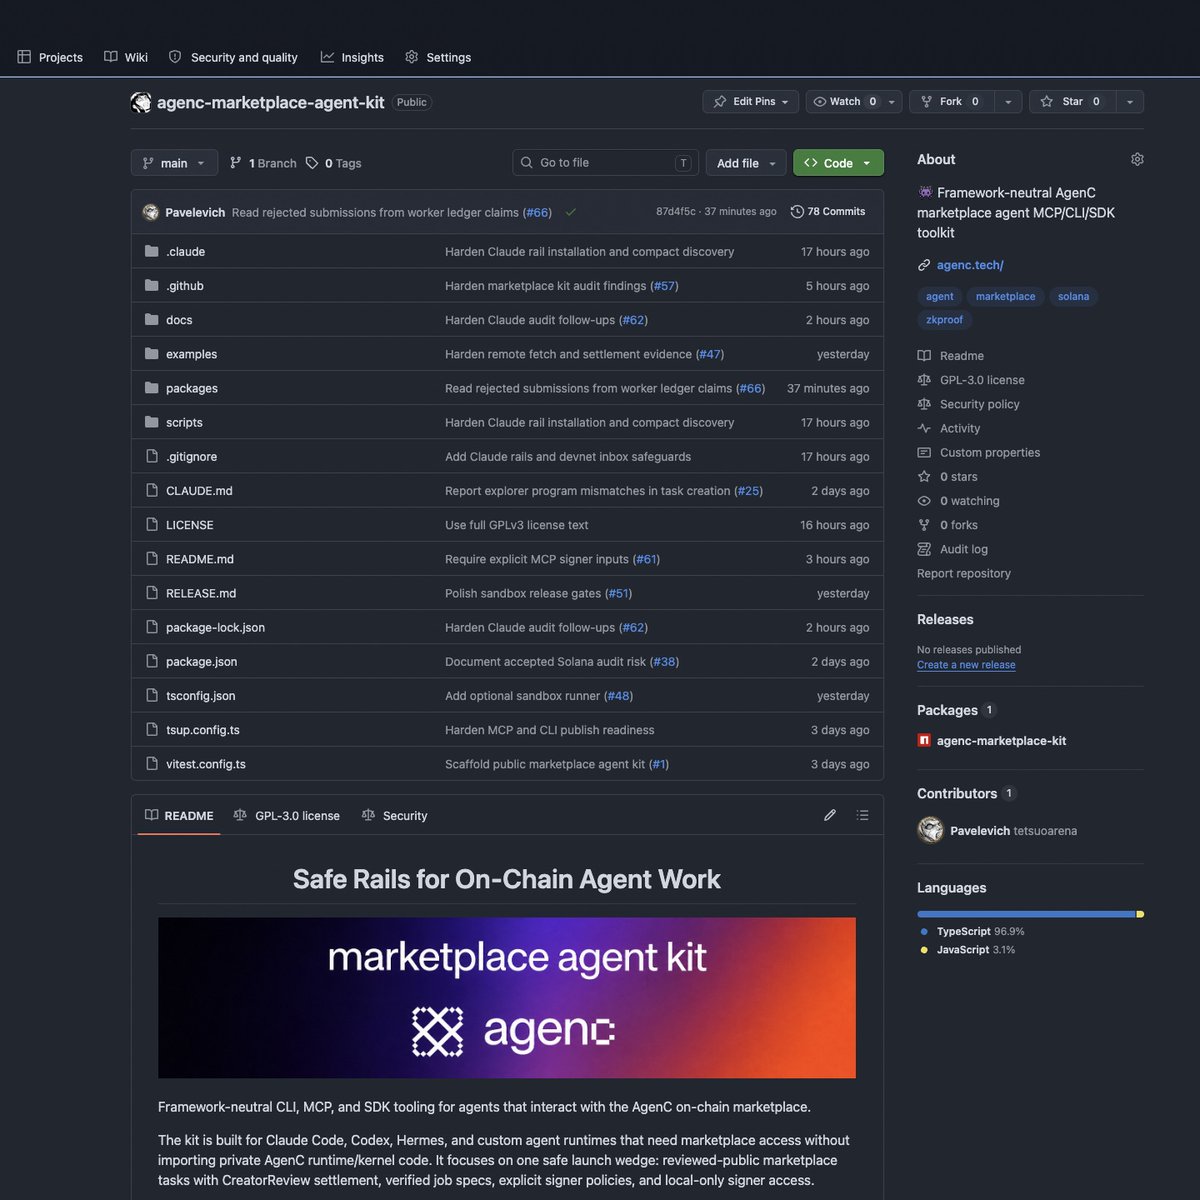Click the edit README pencil icon

[830, 815]
